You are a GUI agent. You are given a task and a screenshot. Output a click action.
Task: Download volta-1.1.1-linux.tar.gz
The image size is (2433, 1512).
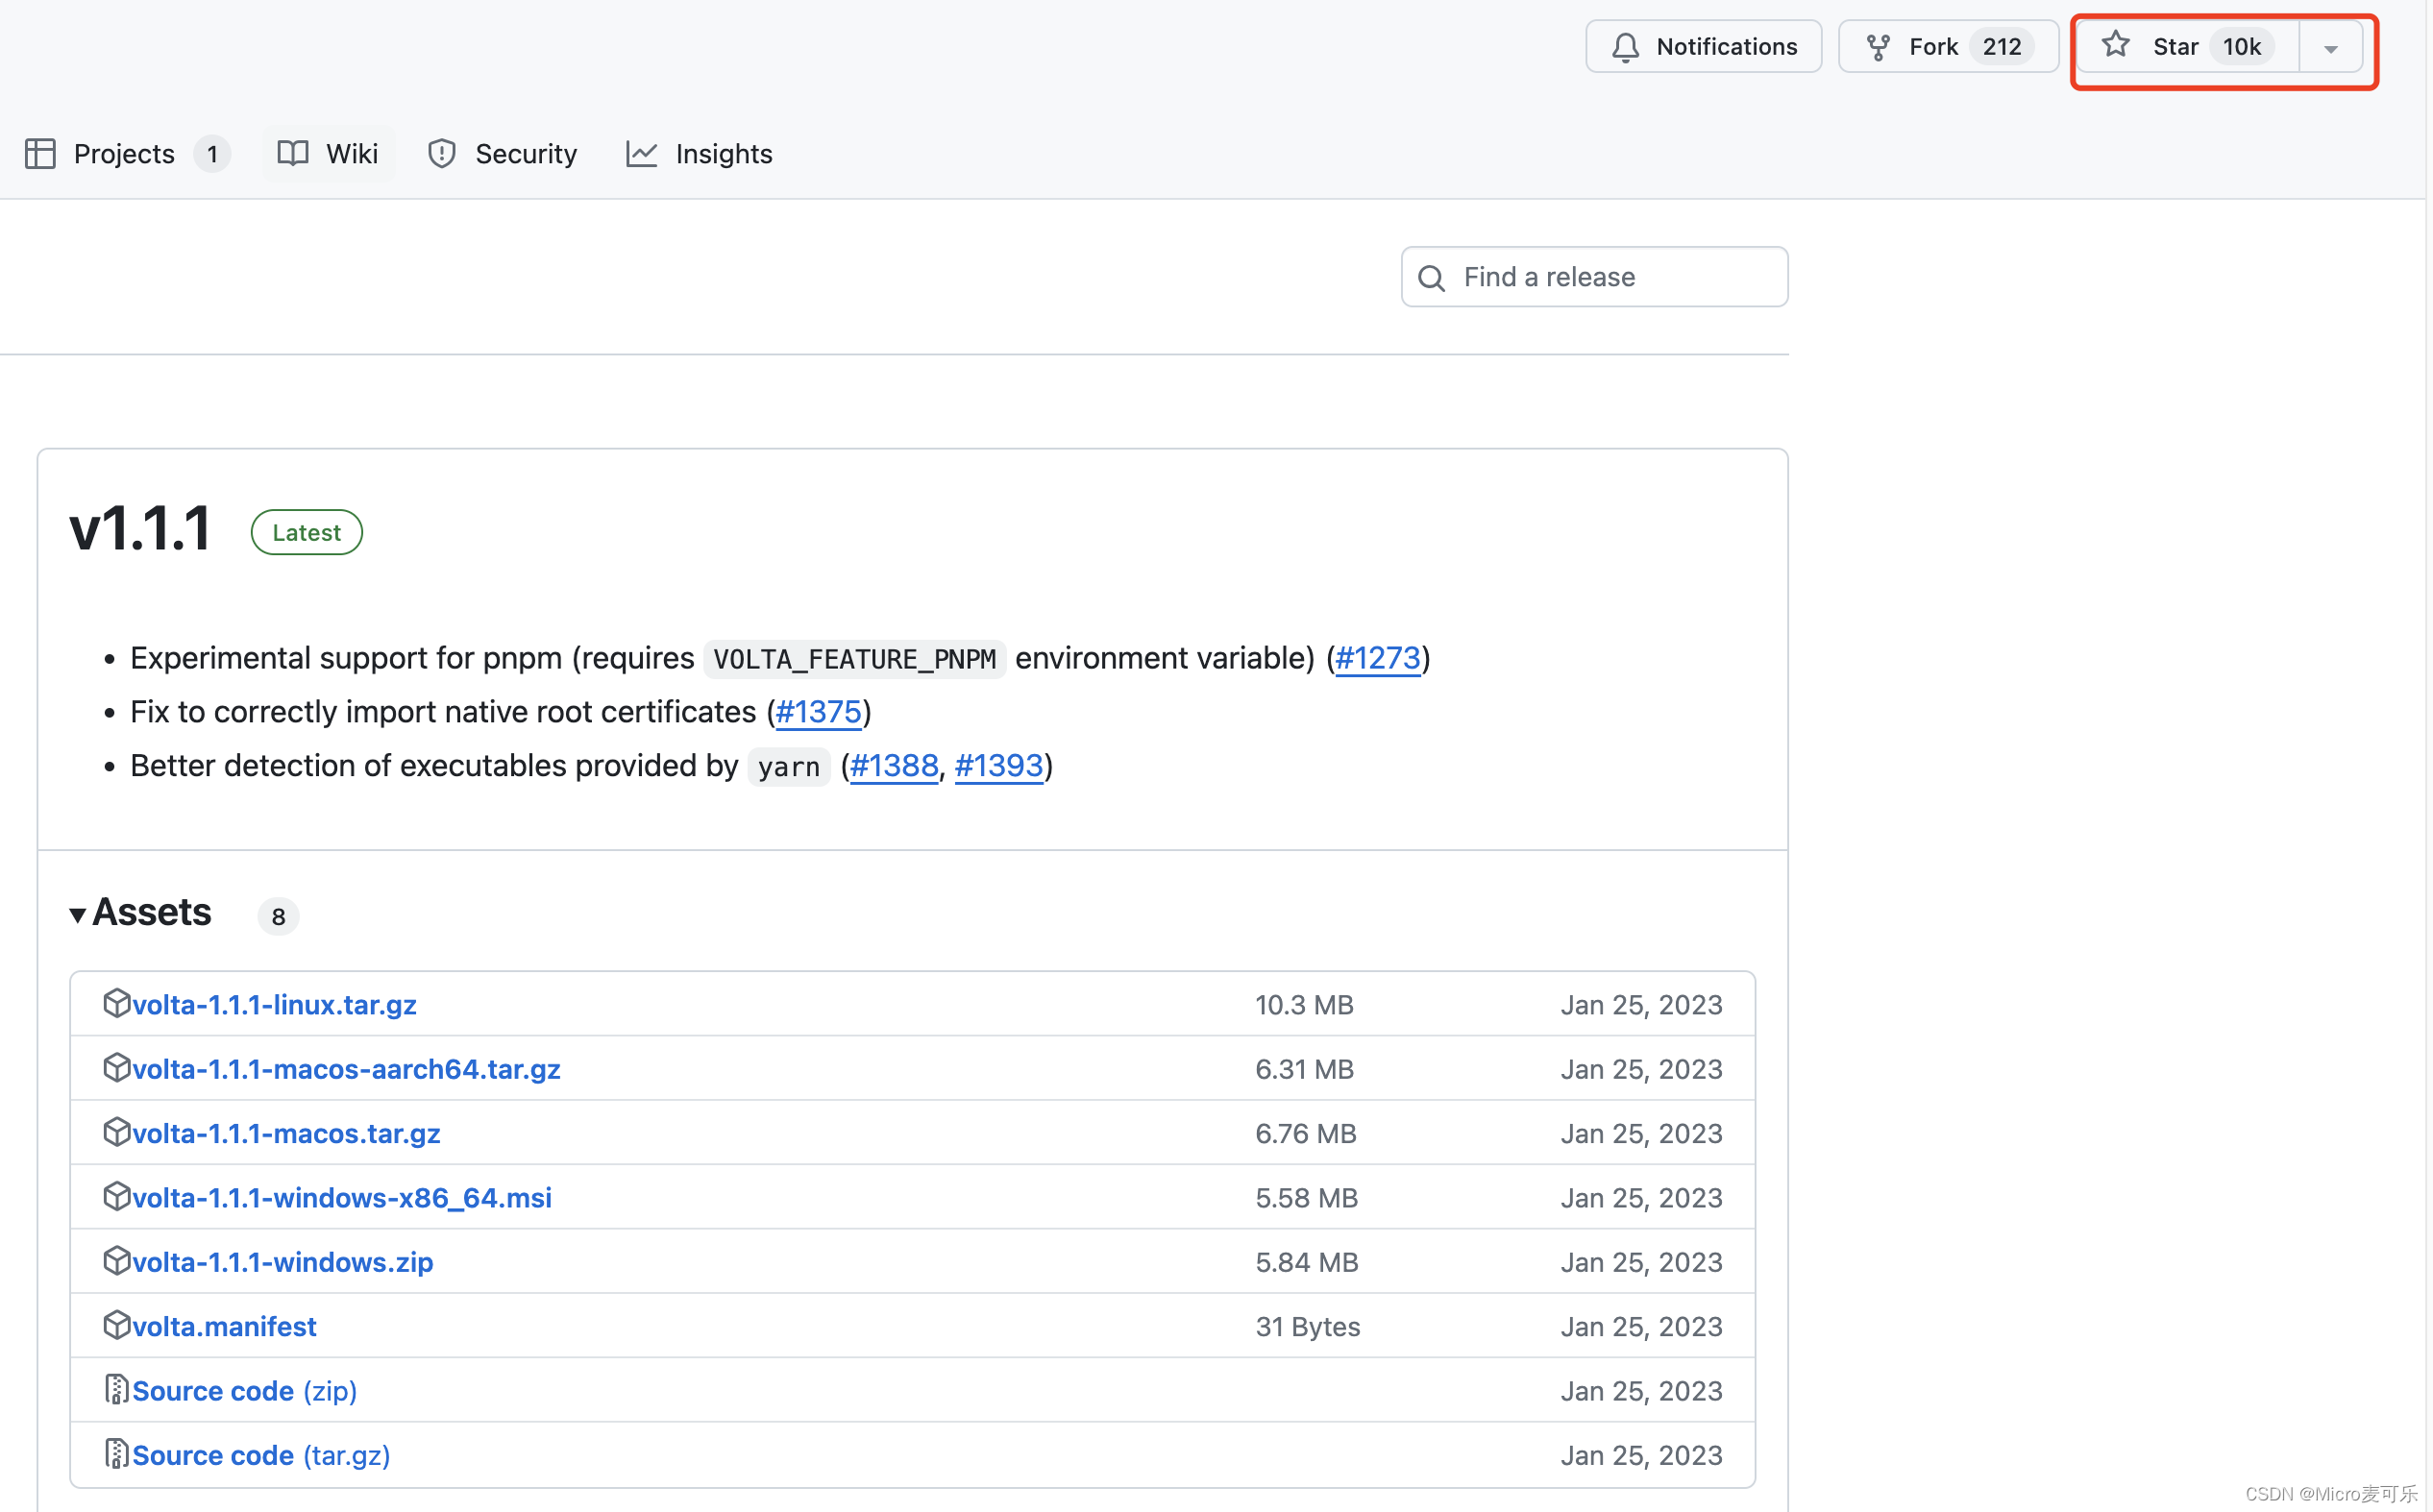click(274, 1005)
